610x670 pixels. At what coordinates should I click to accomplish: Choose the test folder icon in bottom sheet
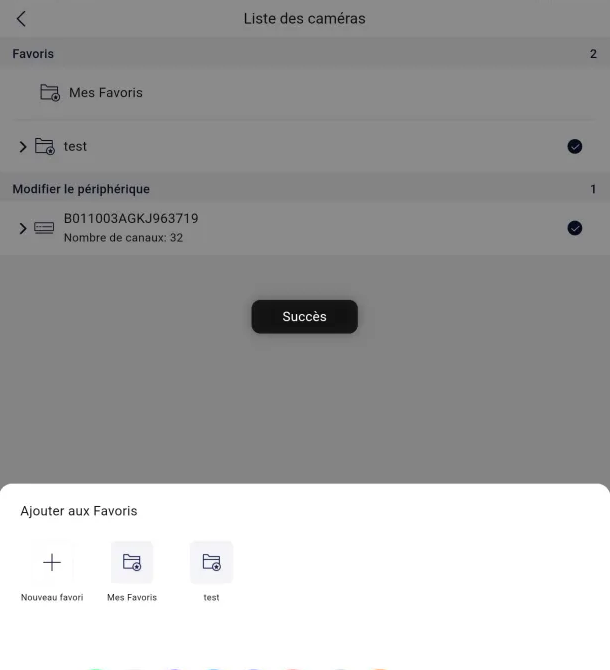211,562
